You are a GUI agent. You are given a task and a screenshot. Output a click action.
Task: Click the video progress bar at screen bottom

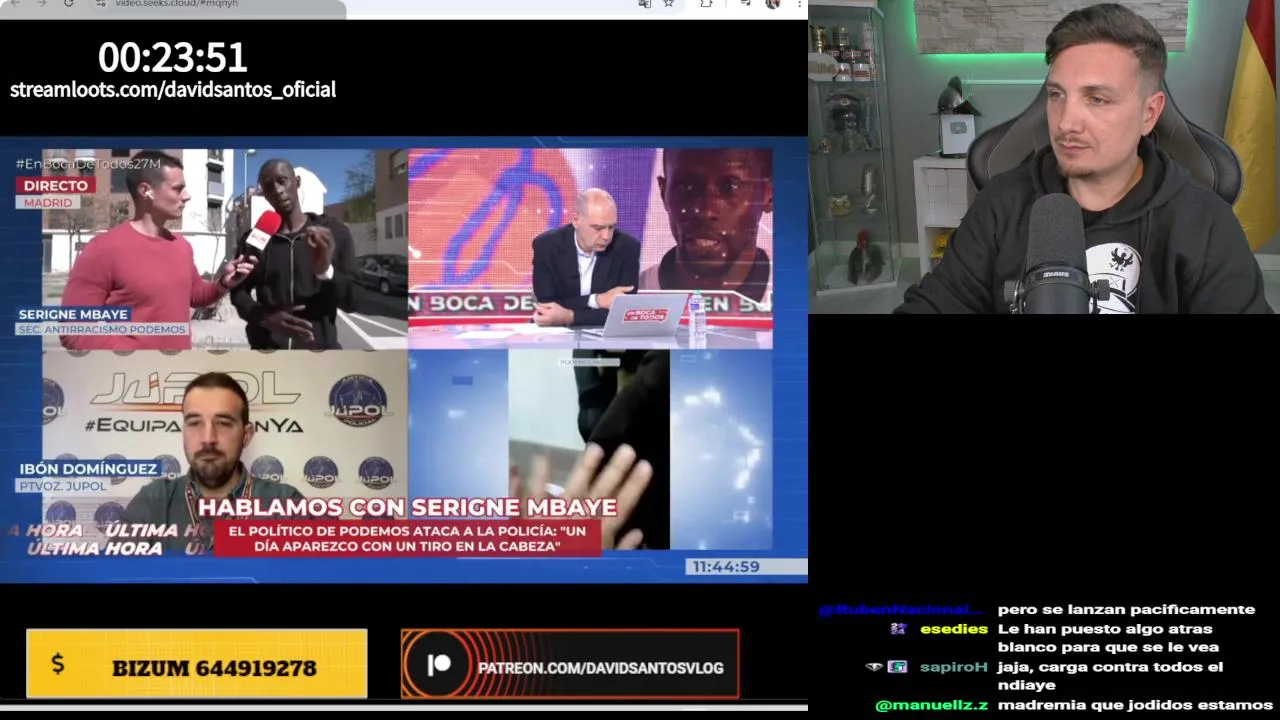point(404,707)
